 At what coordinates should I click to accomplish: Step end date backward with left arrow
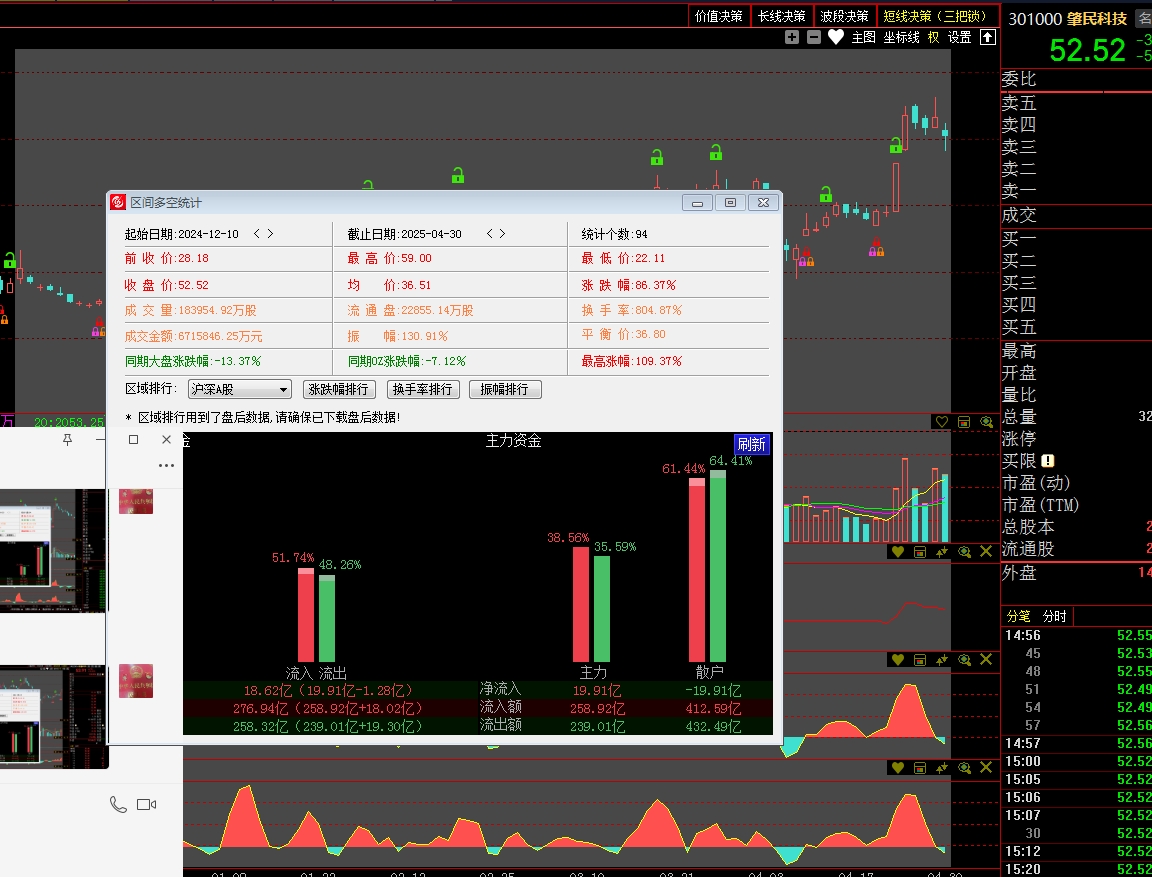click(489, 234)
